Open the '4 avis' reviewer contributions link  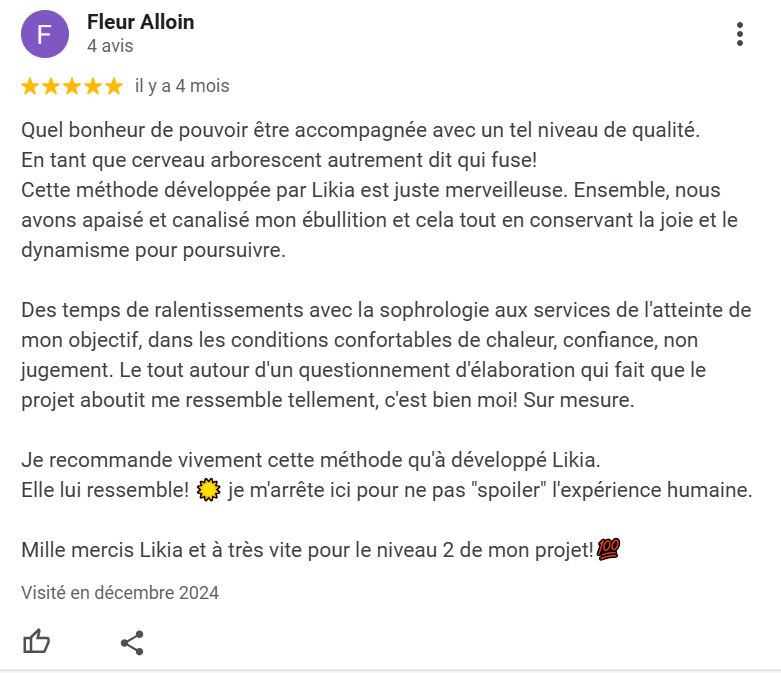coord(110,46)
